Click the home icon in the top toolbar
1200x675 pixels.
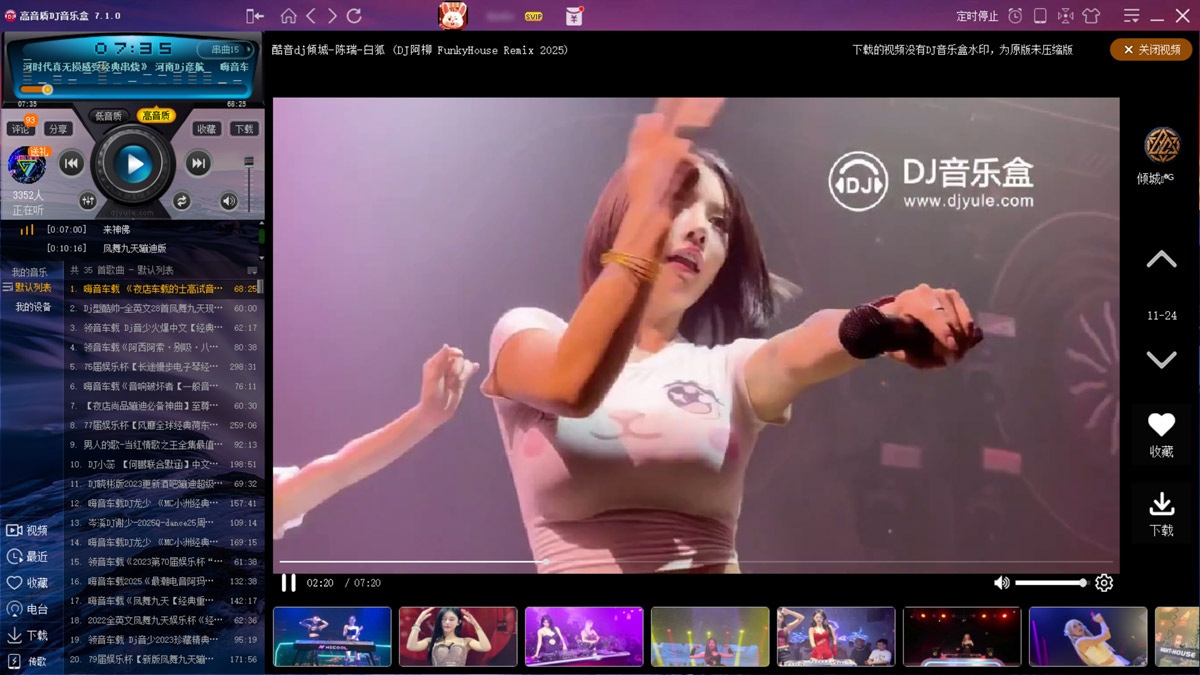(288, 16)
